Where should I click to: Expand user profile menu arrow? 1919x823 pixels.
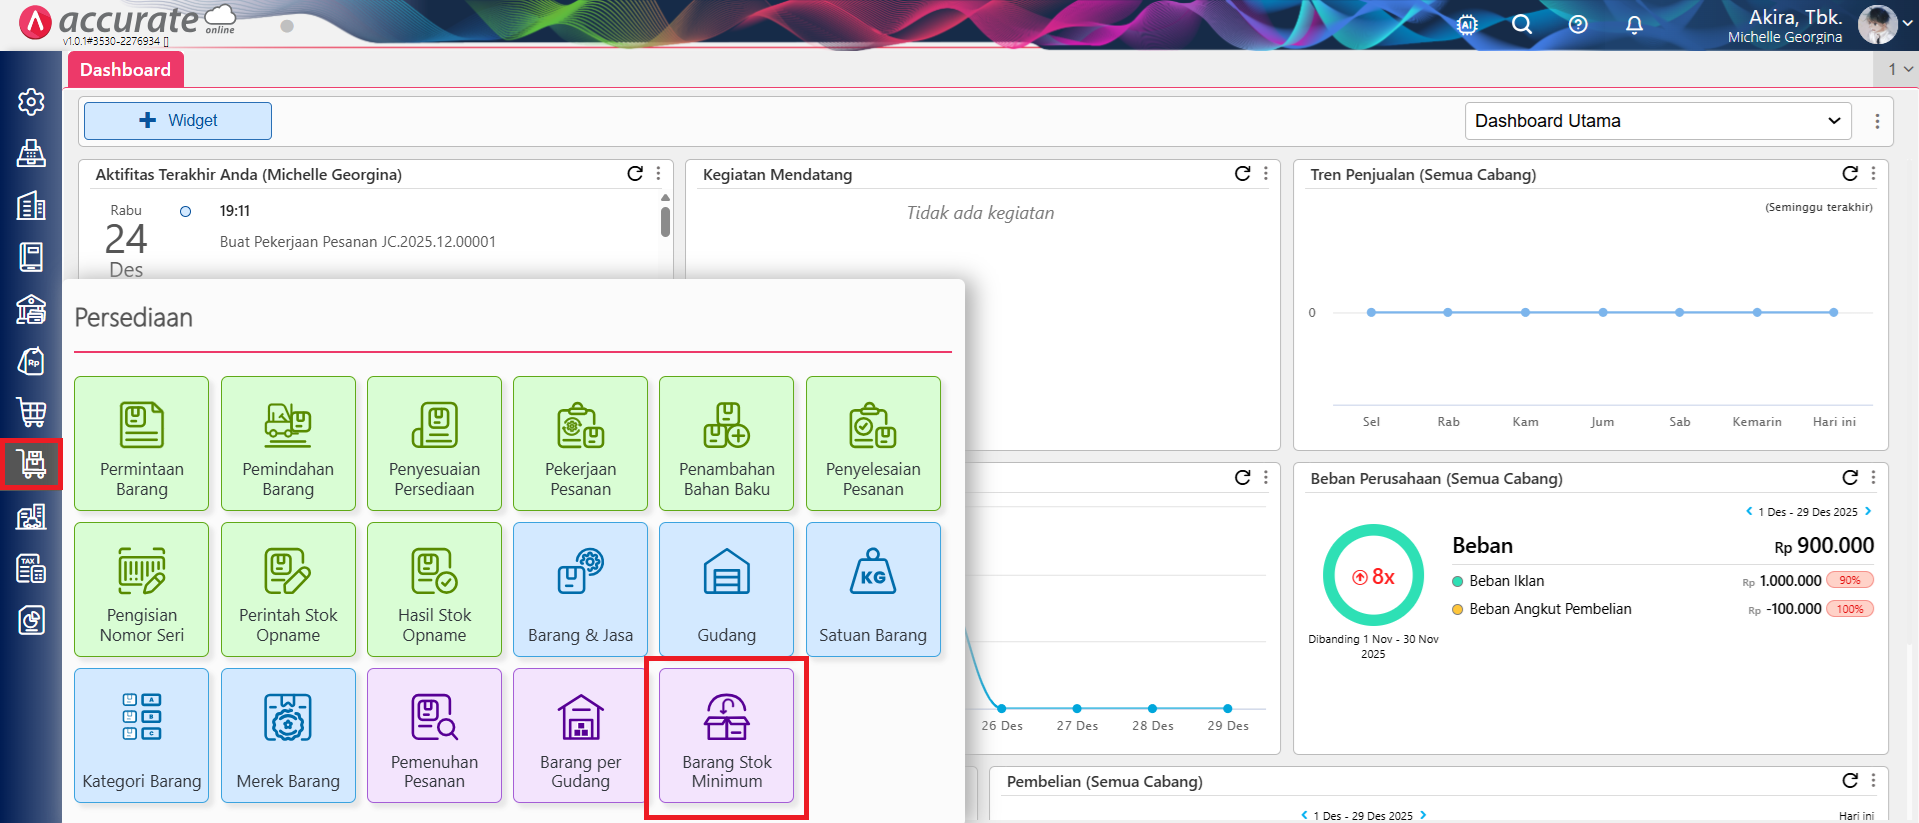click(x=1907, y=24)
